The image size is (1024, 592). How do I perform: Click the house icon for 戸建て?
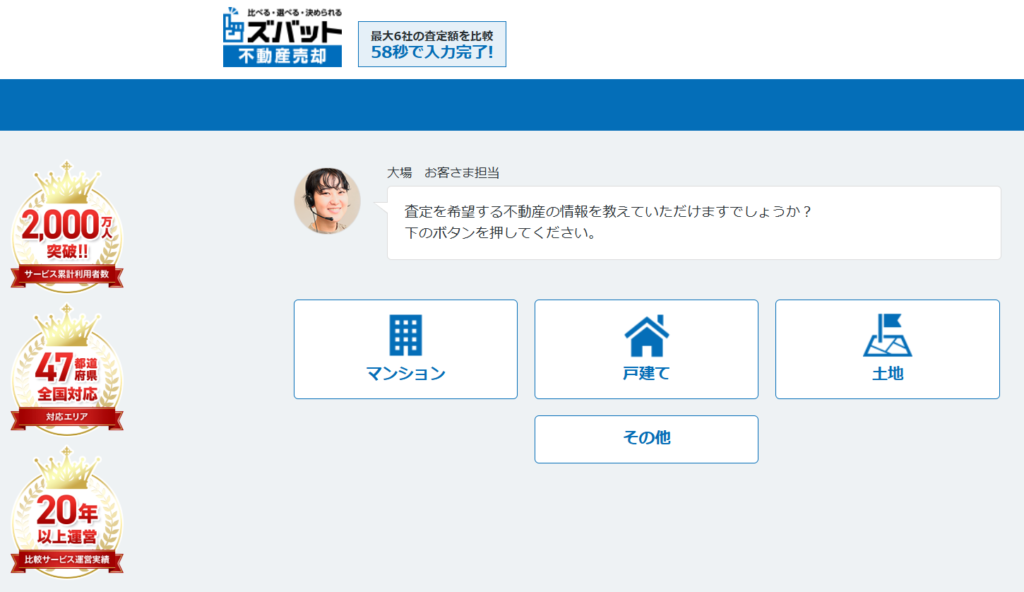646,336
